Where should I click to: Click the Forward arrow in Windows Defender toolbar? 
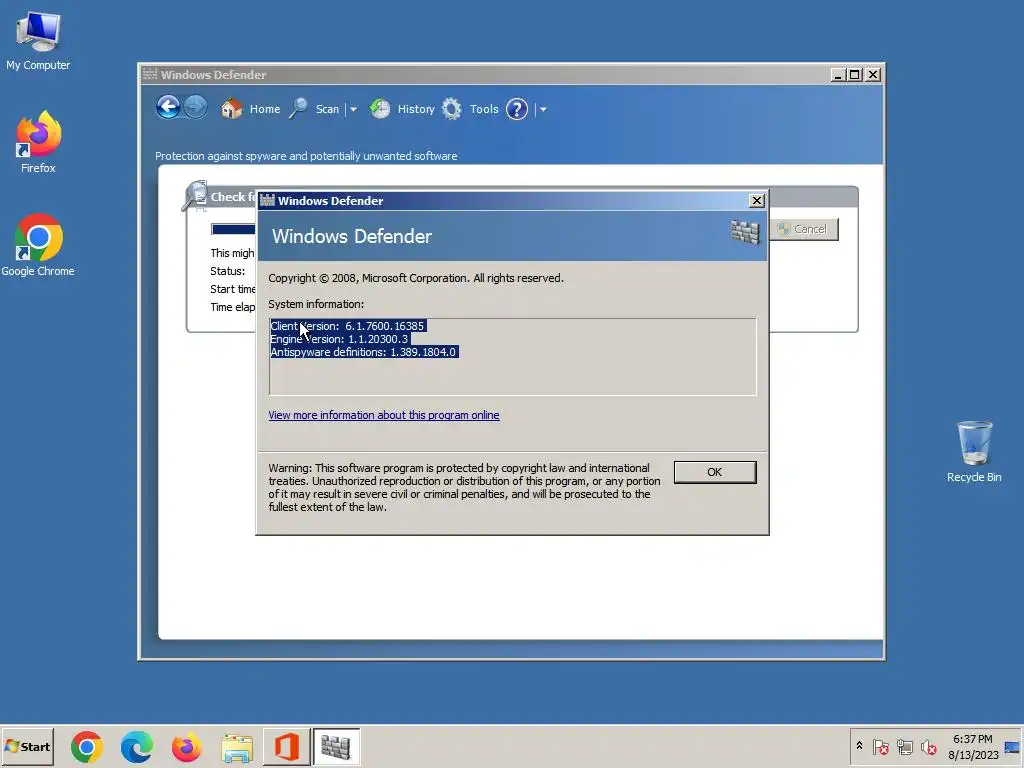(195, 107)
